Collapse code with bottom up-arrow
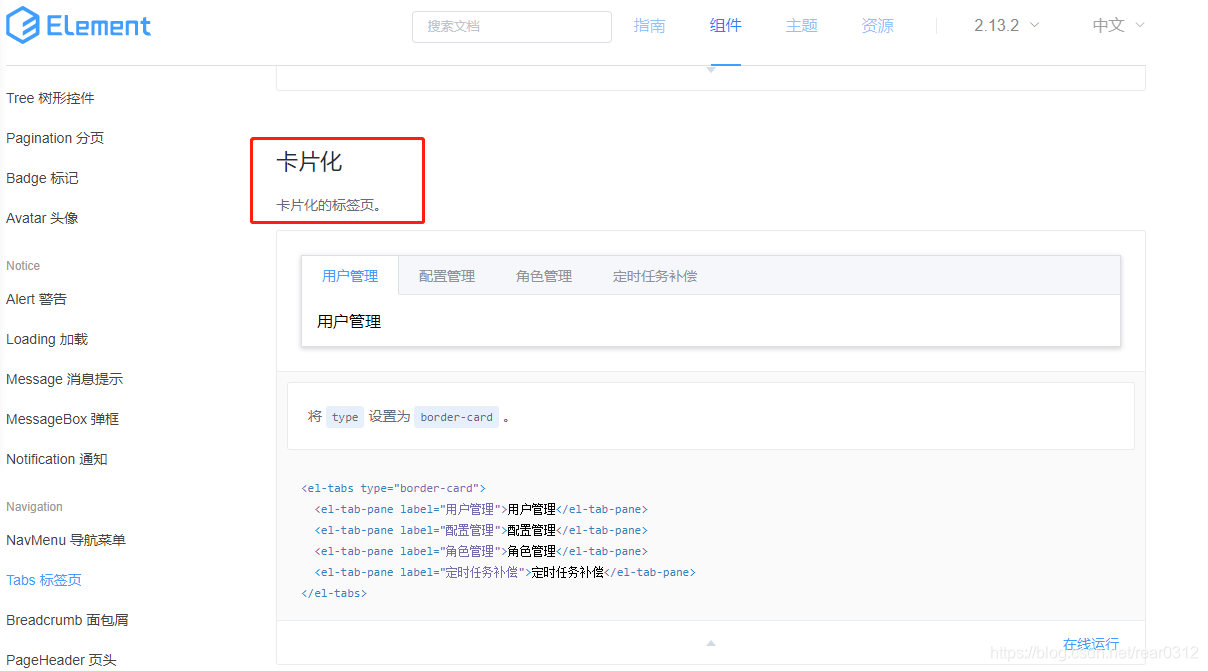Viewport: 1208px width, 671px height. coord(711,643)
